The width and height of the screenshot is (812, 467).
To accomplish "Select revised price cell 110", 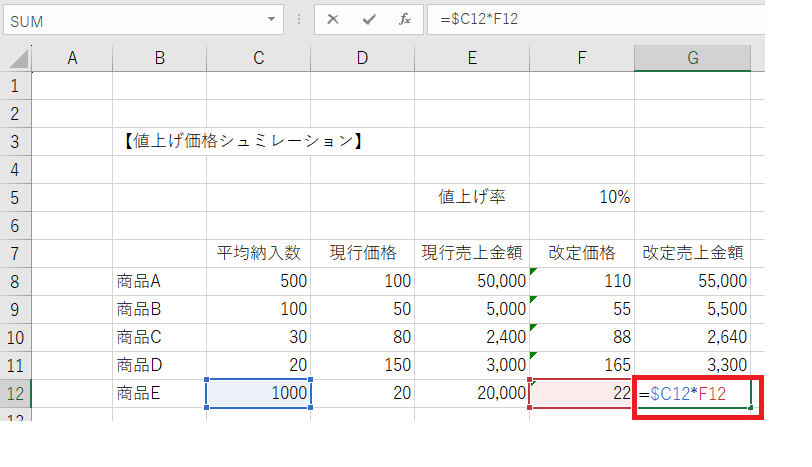I will coord(582,281).
